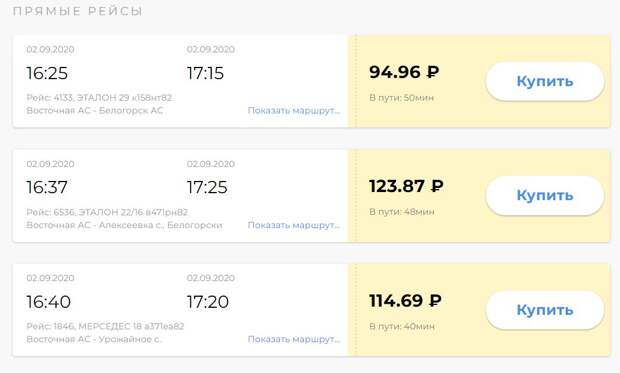Screen dimensions: 620x373
Task: Select the 16:40 departure time
Action: click(49, 302)
